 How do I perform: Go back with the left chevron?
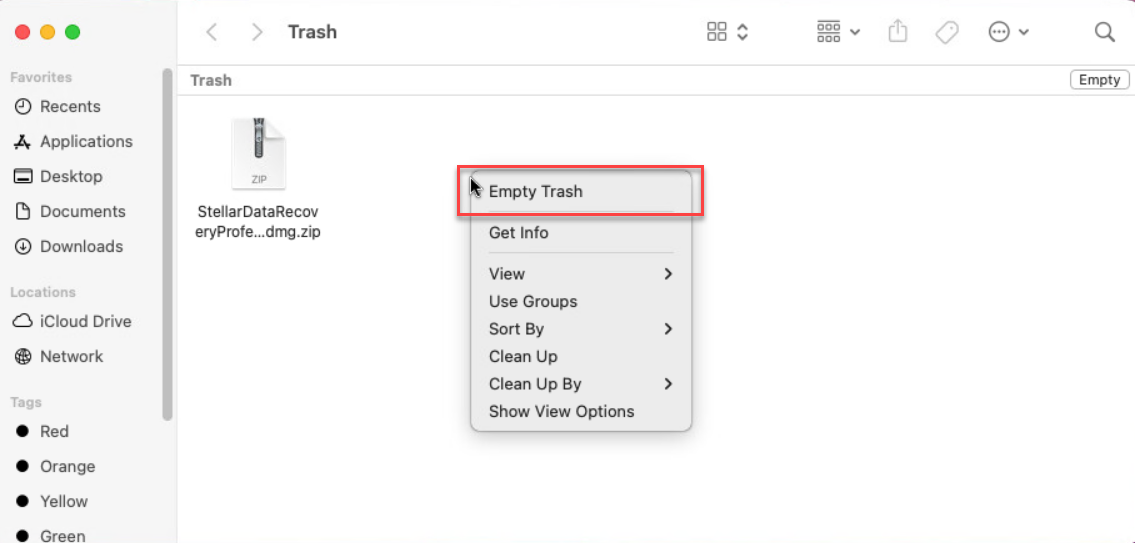[212, 32]
